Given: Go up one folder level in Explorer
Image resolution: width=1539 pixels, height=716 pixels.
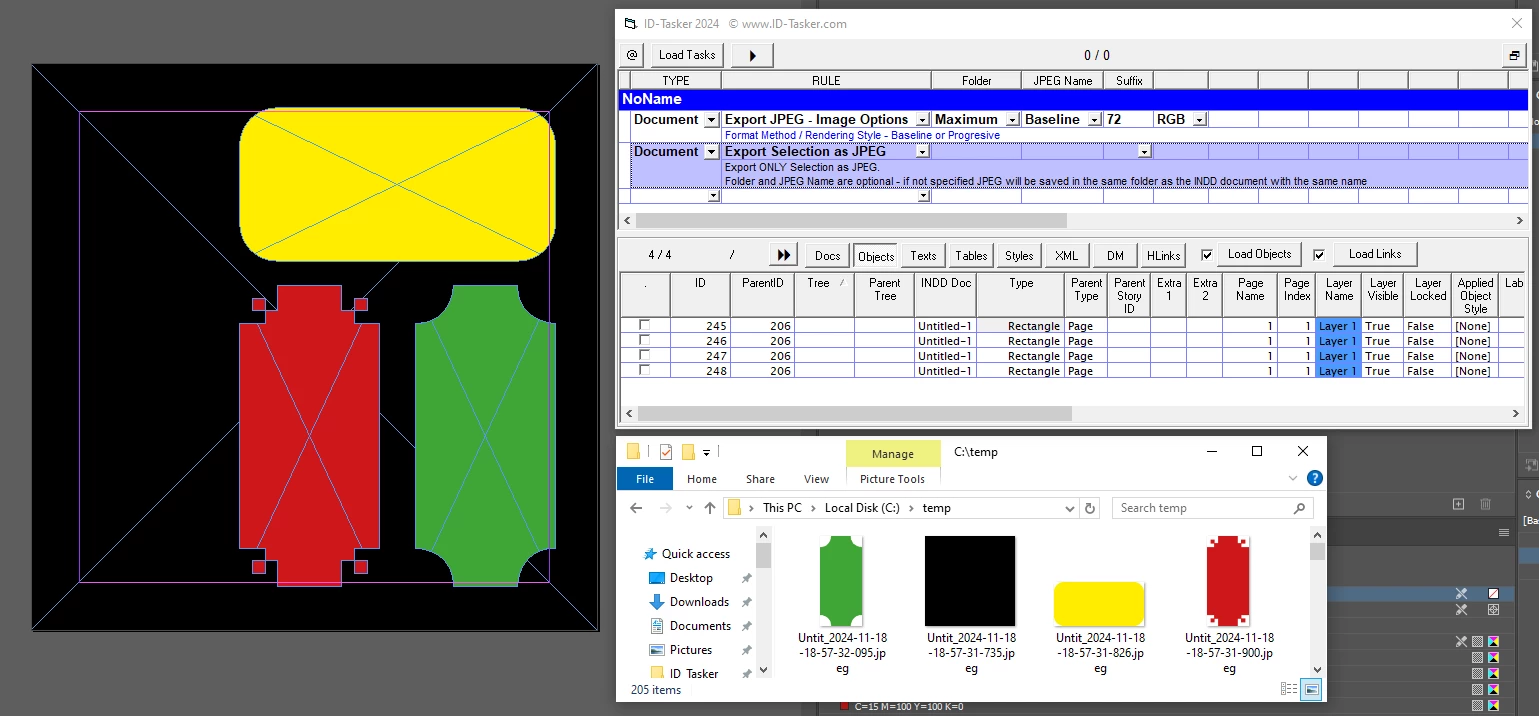Looking at the screenshot, I should coord(710,508).
